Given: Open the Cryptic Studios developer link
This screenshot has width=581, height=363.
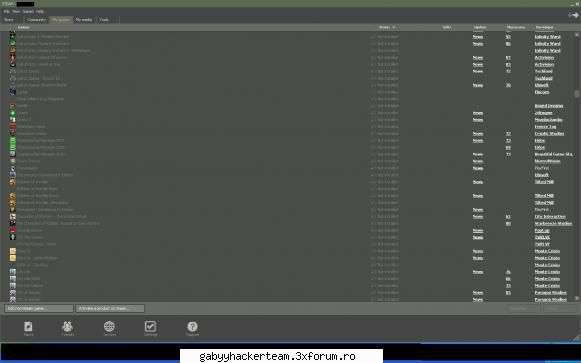Looking at the screenshot, I should point(549,133).
